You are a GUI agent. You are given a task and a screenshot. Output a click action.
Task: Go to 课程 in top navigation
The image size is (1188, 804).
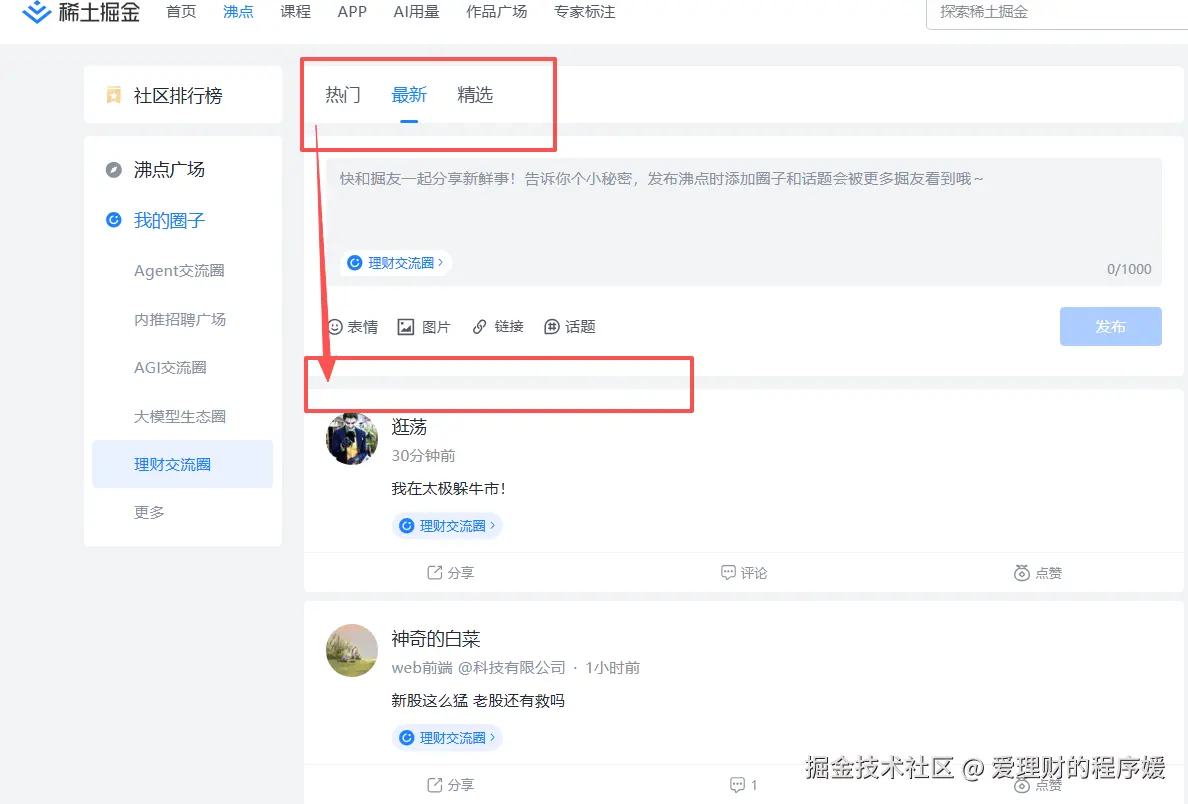(295, 12)
